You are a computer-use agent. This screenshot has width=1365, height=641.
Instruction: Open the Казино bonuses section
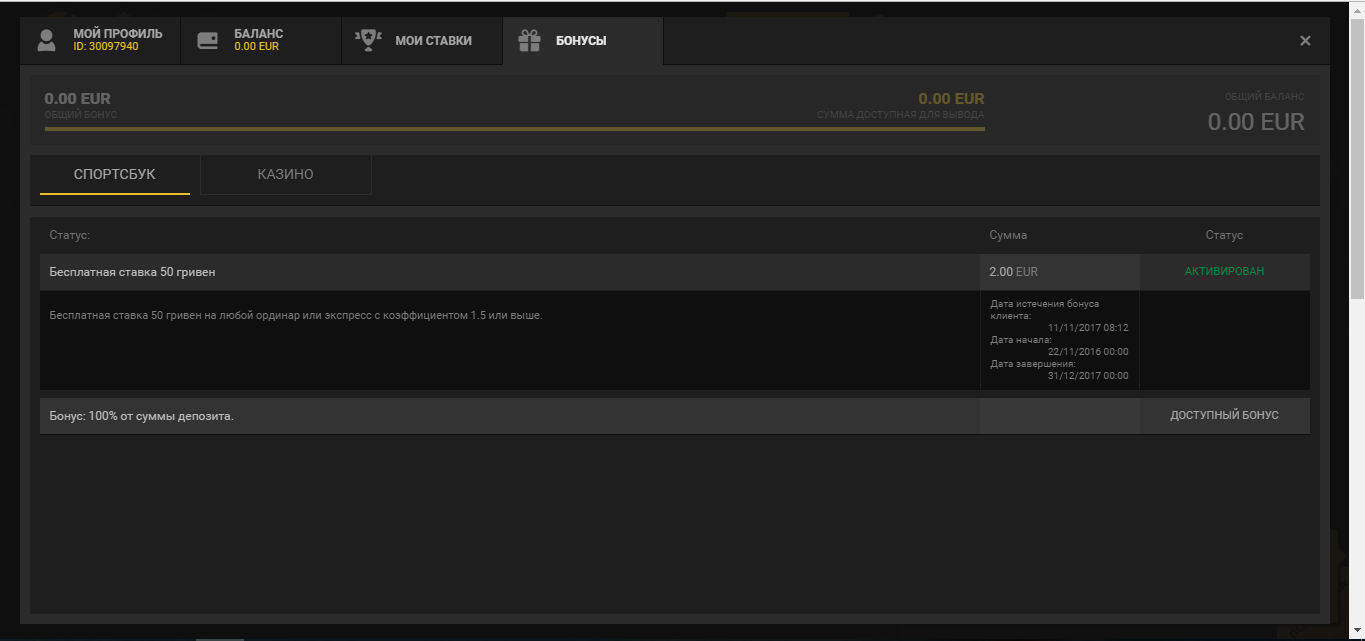click(286, 174)
